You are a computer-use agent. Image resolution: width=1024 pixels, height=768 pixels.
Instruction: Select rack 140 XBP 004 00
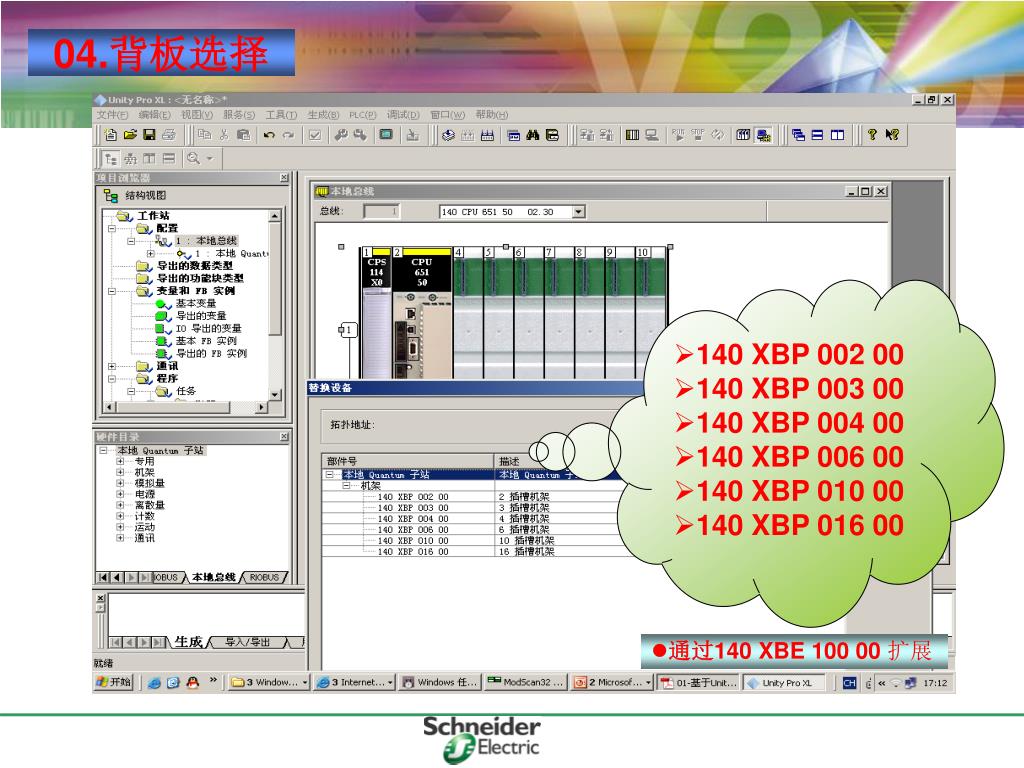[413, 519]
